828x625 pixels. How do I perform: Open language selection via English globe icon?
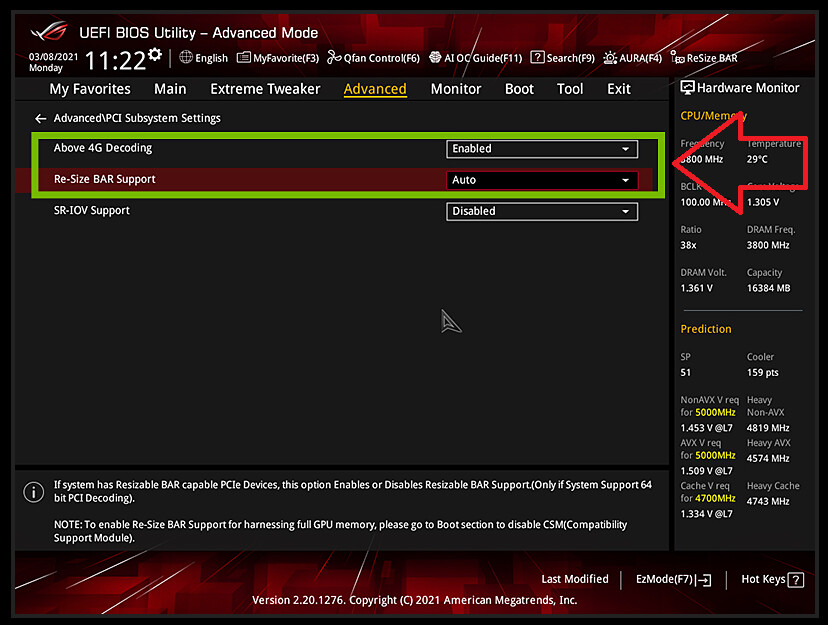tap(204, 58)
